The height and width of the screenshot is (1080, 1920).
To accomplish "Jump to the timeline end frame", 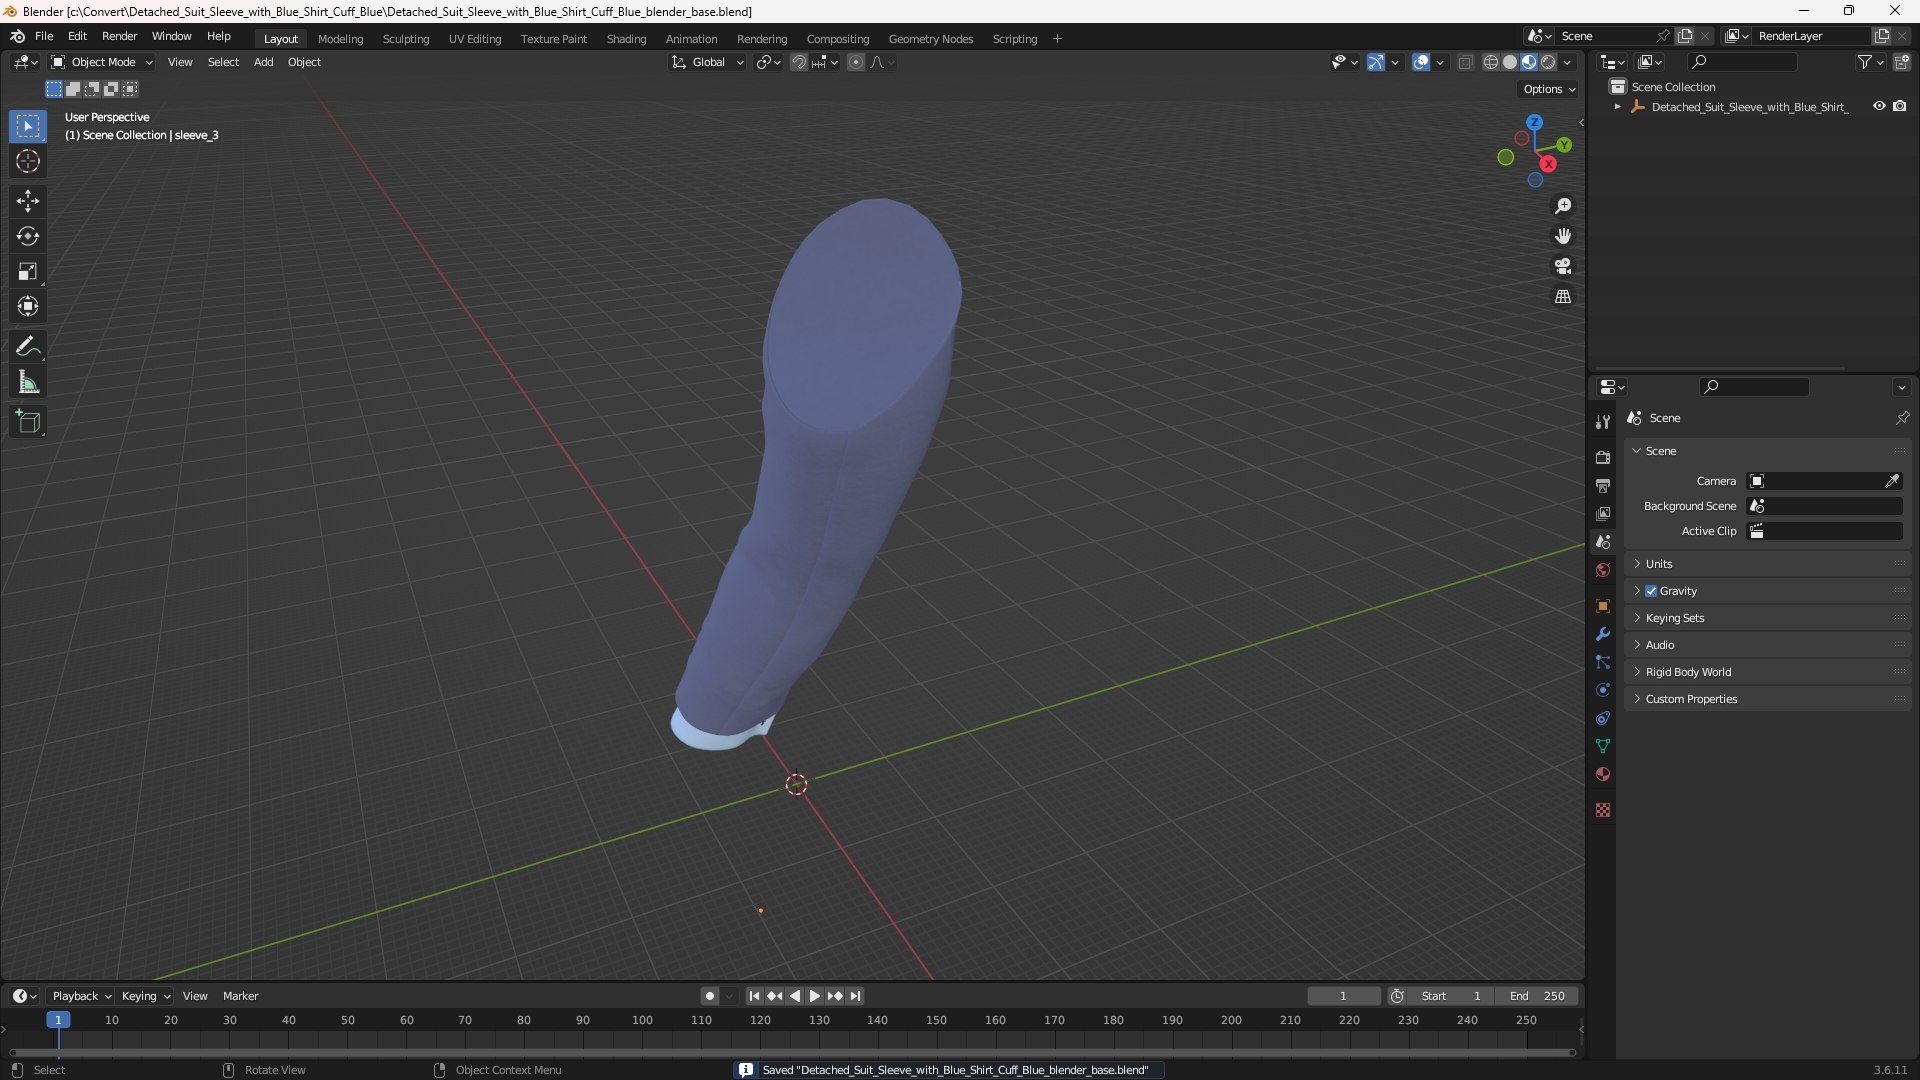I will tap(855, 996).
